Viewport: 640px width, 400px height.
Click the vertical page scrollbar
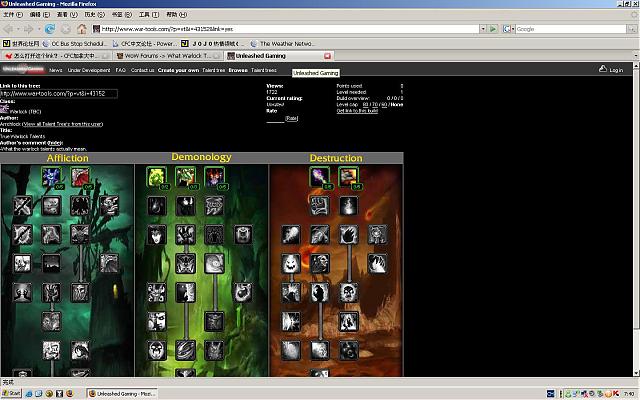pos(636,218)
